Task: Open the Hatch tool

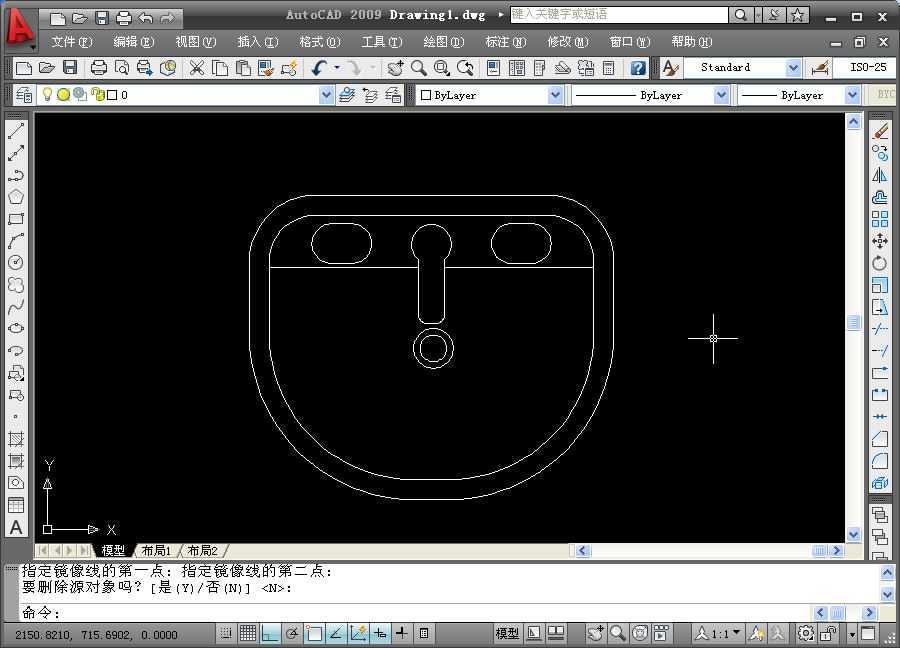Action: click(16, 439)
